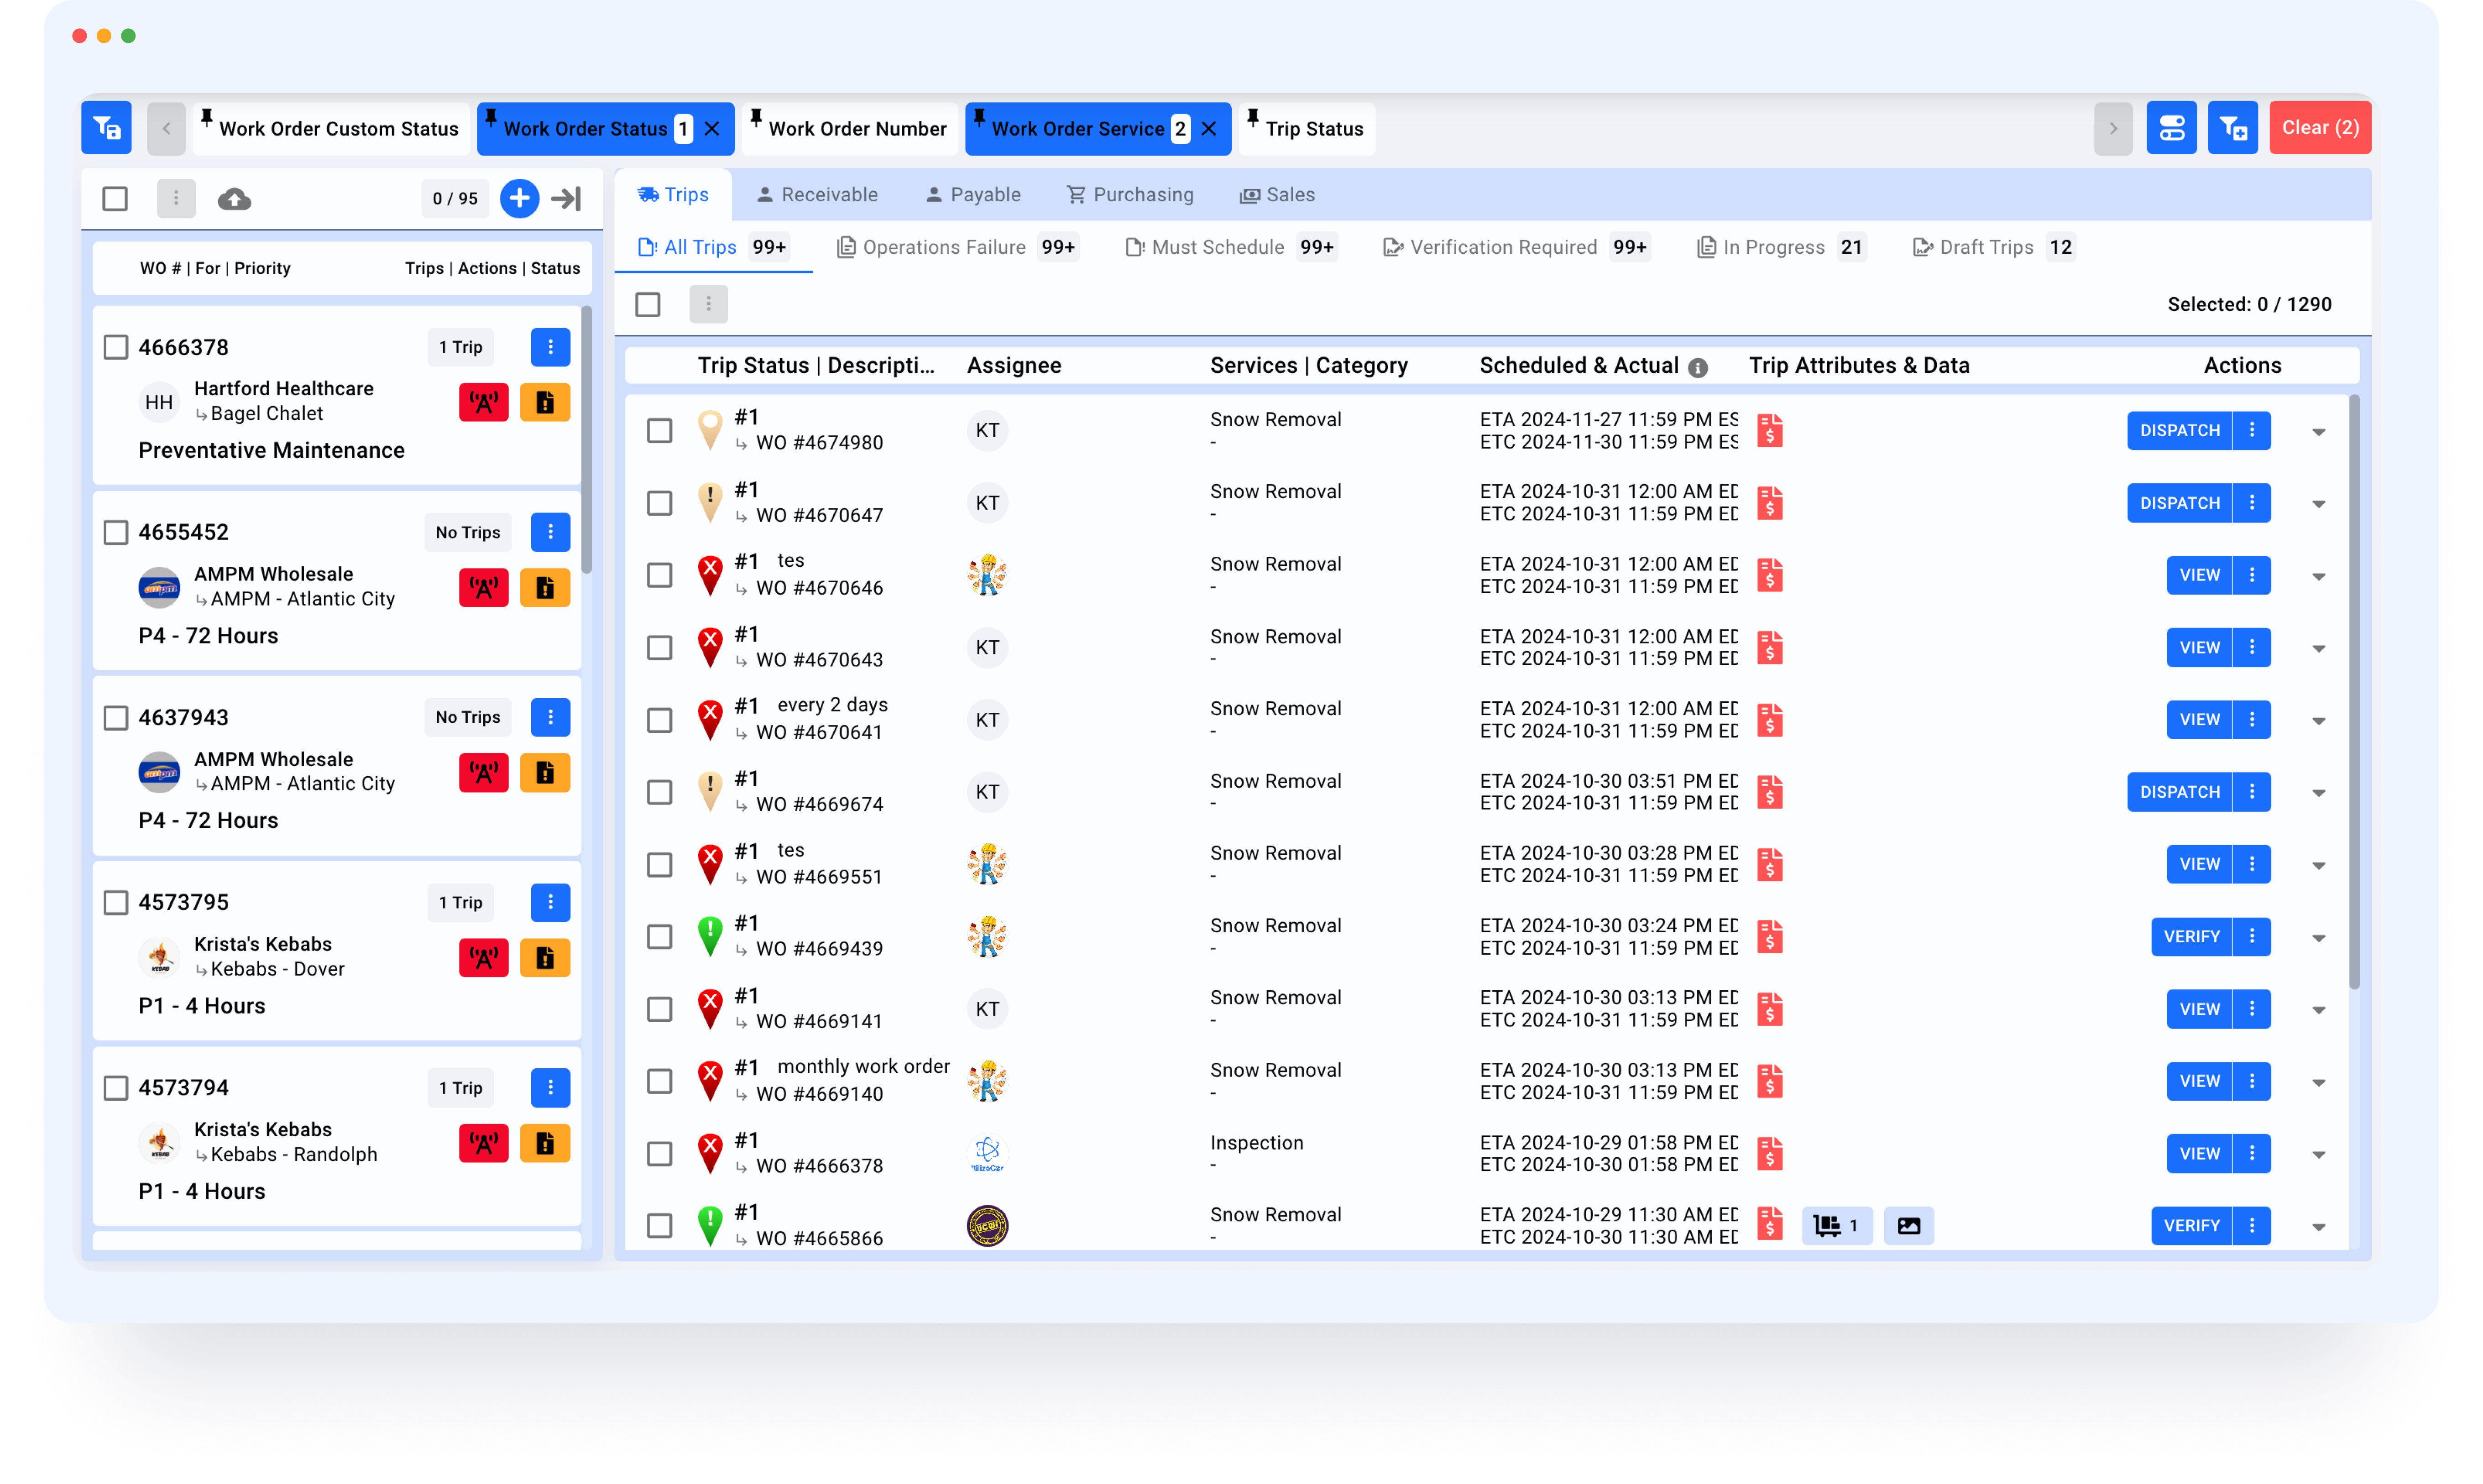Select the checkbox for work order 4637943
This screenshot has height=1484, width=2483.
pos(116,718)
